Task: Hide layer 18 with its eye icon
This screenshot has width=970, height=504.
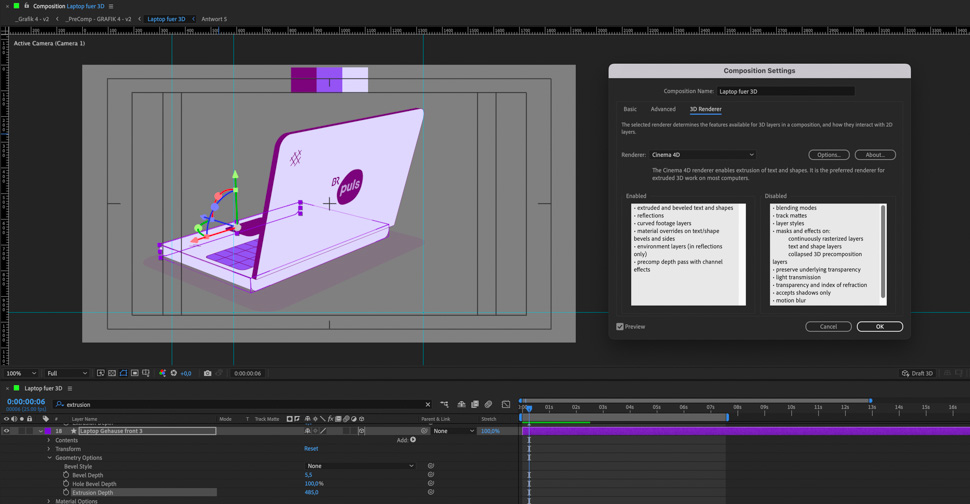Action: [x=6, y=431]
